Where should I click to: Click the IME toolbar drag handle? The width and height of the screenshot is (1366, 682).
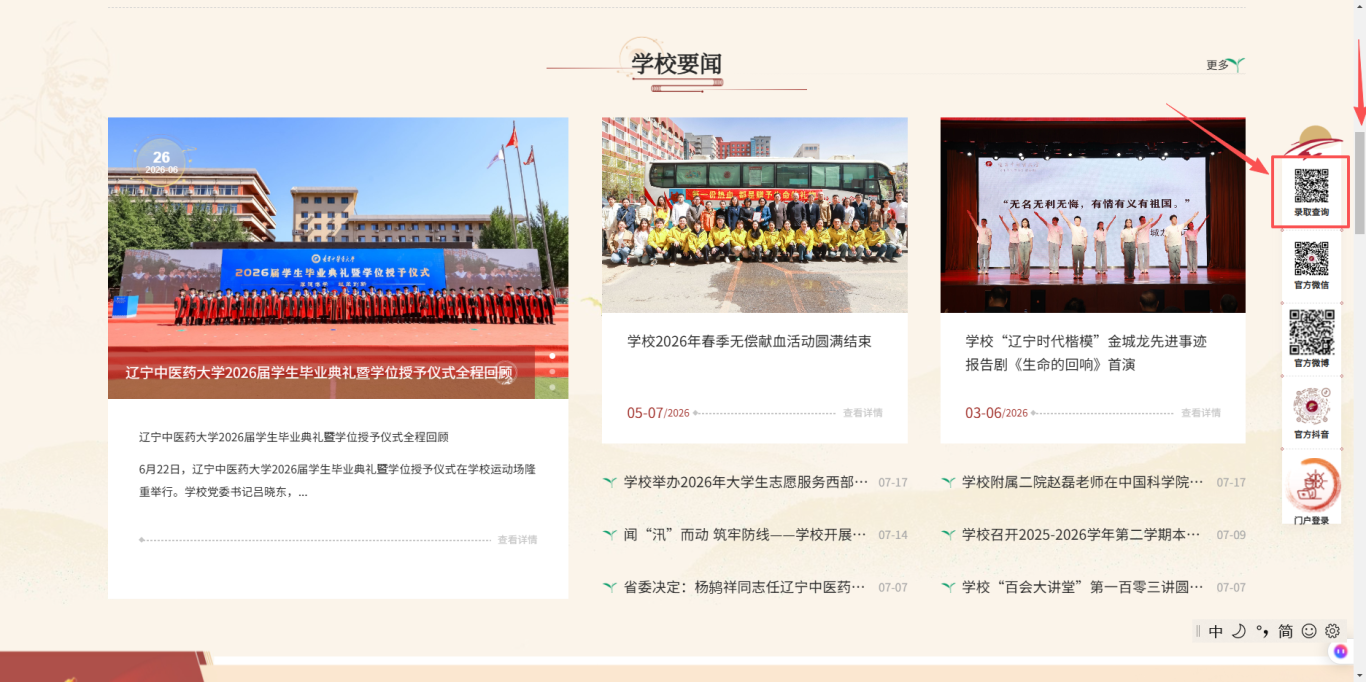click(1198, 631)
